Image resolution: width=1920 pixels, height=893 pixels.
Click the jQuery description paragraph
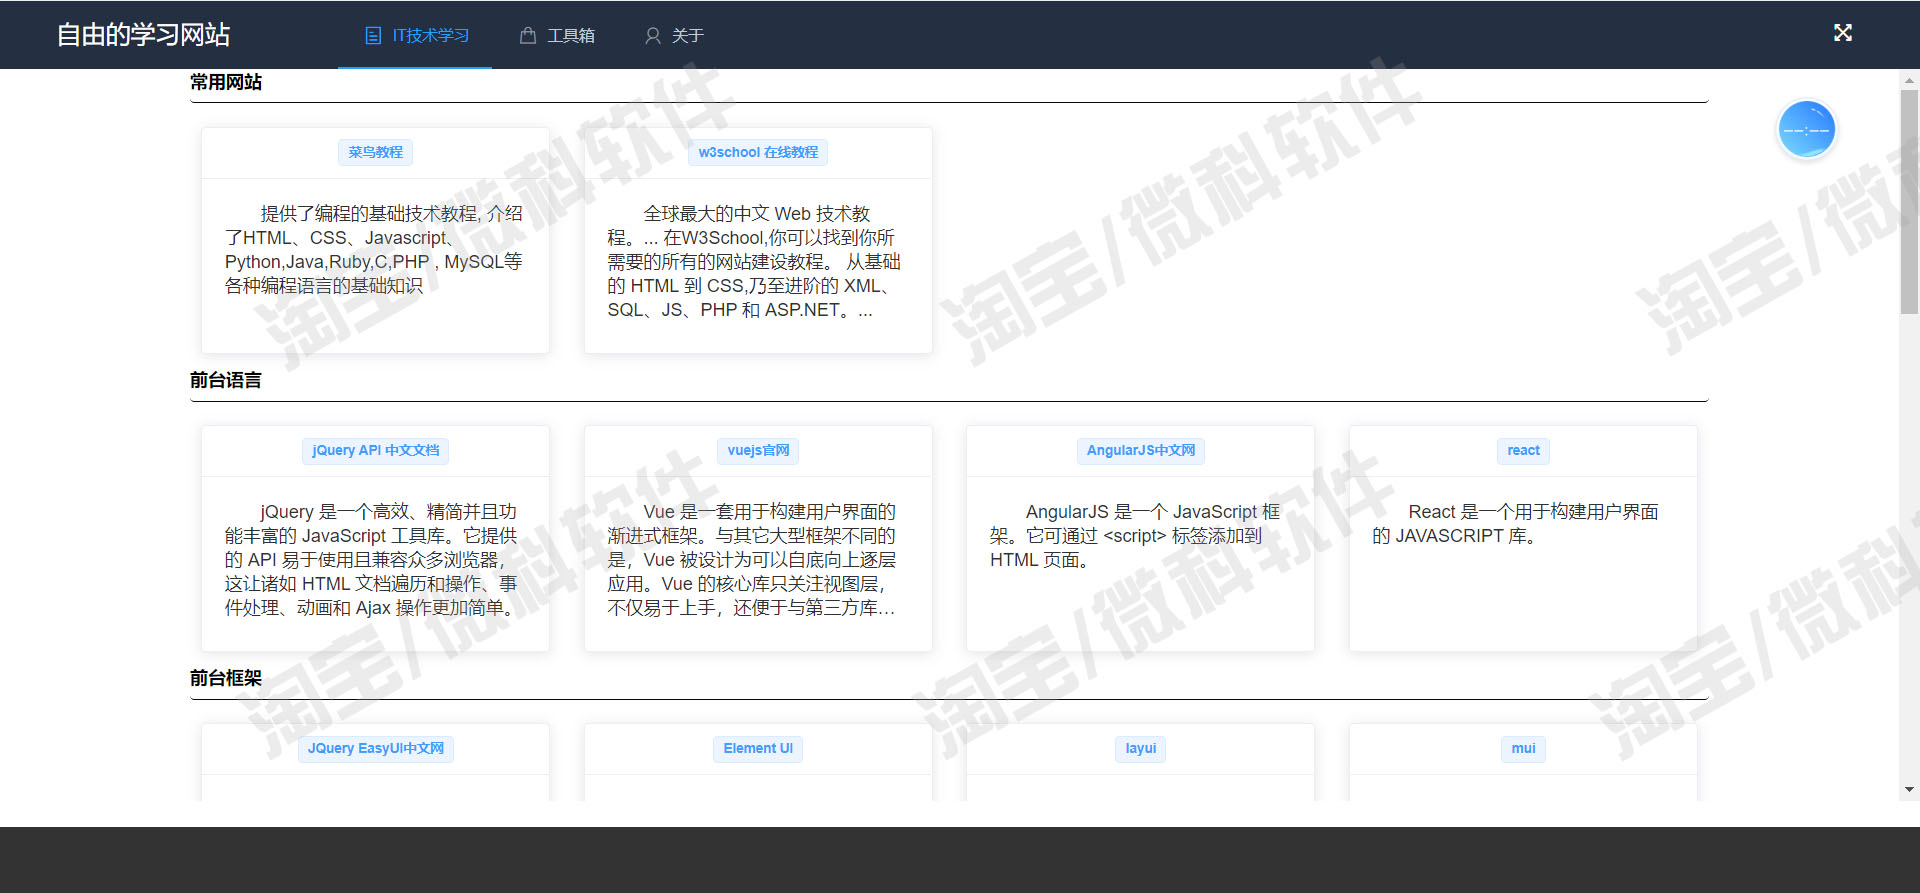click(x=374, y=560)
